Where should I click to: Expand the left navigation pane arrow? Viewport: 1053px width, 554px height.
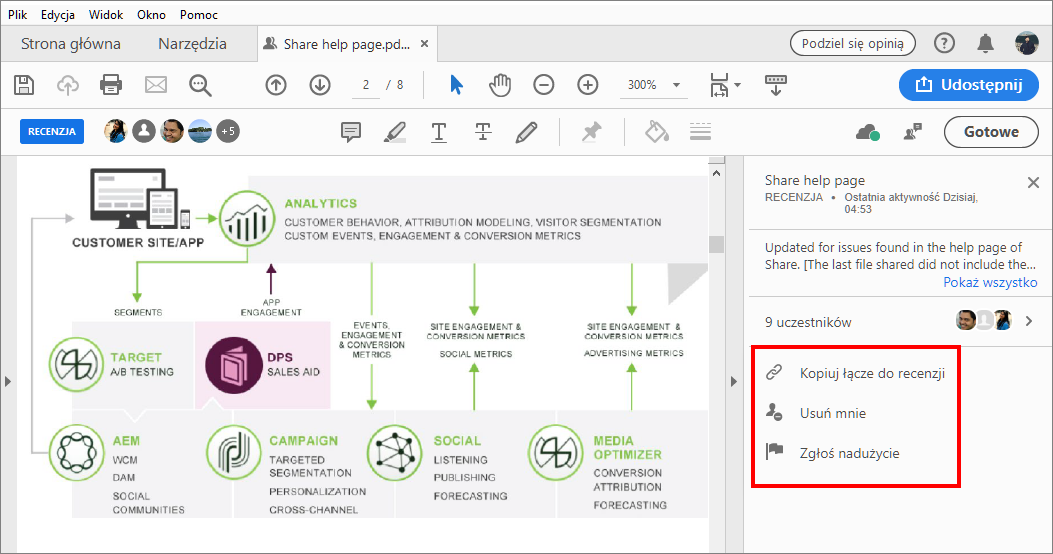pyautogui.click(x=8, y=381)
